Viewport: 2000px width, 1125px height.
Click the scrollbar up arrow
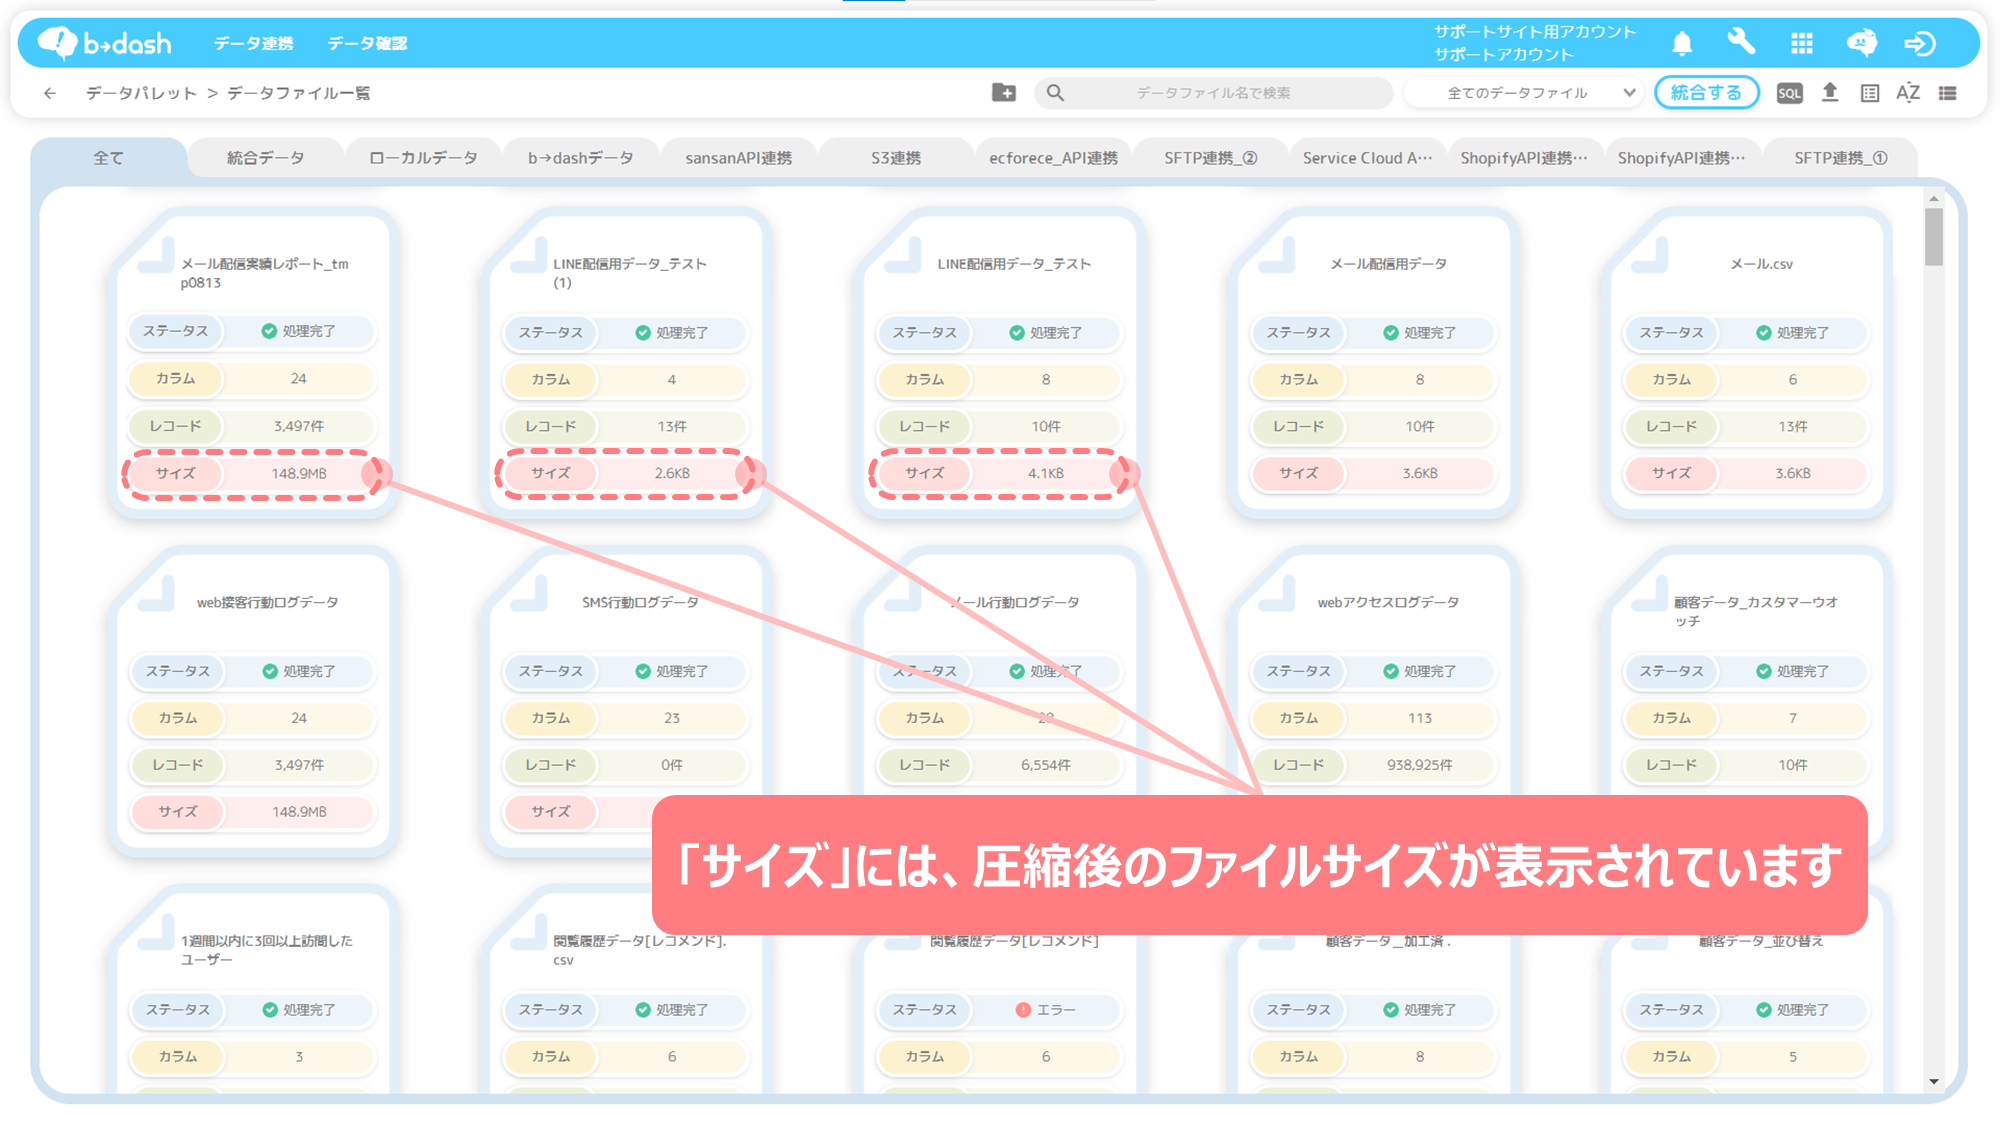(1934, 199)
